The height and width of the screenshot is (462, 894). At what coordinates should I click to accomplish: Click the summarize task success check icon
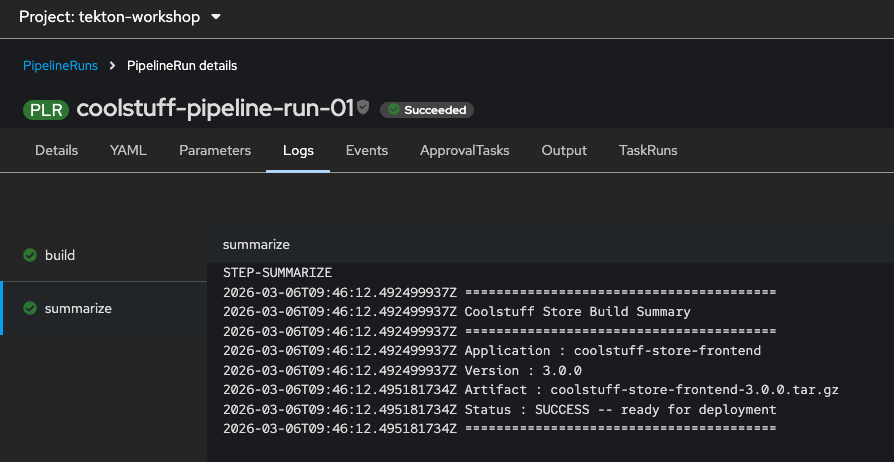(x=30, y=308)
